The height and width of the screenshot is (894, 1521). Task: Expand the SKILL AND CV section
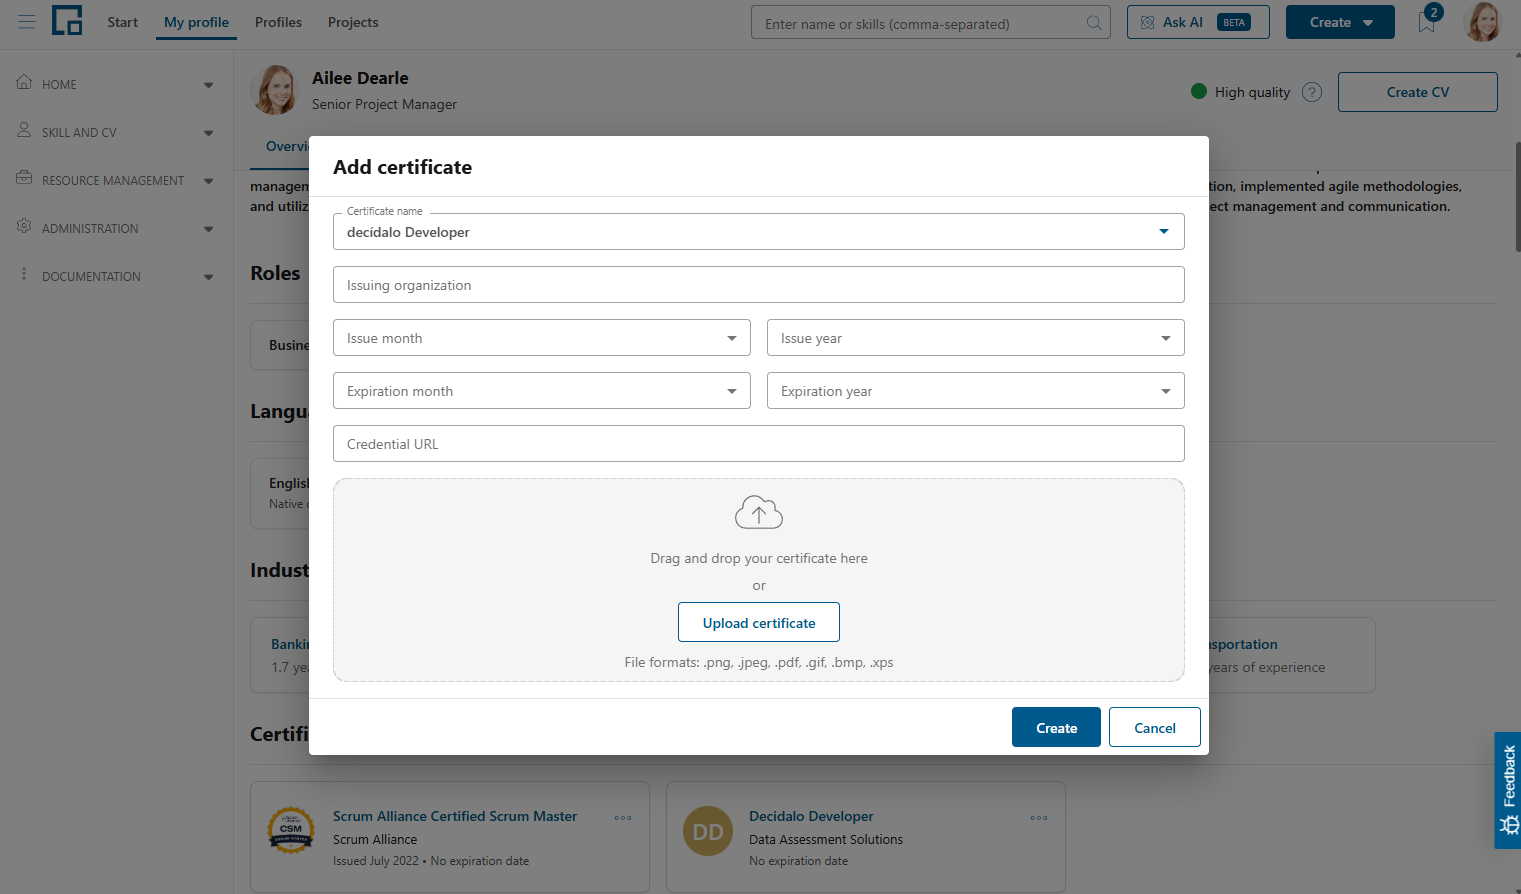(208, 133)
